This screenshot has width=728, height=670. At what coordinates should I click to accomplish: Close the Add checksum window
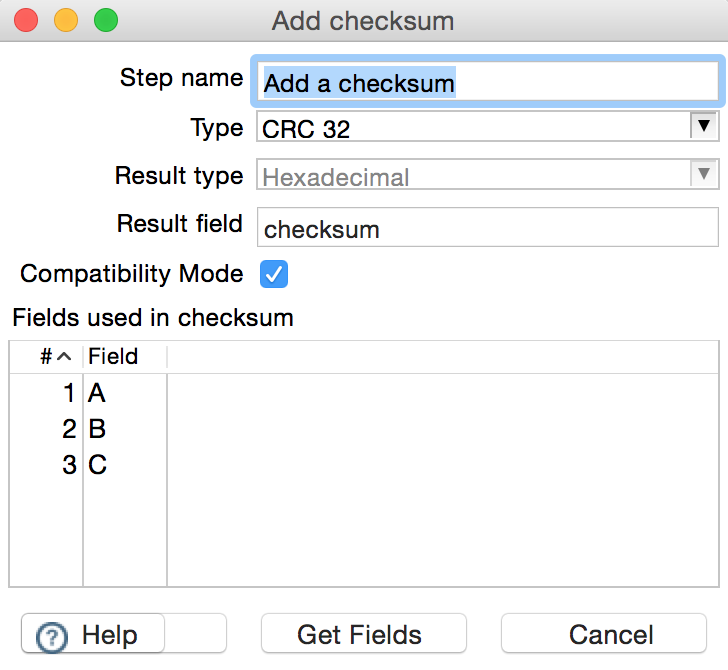26,20
